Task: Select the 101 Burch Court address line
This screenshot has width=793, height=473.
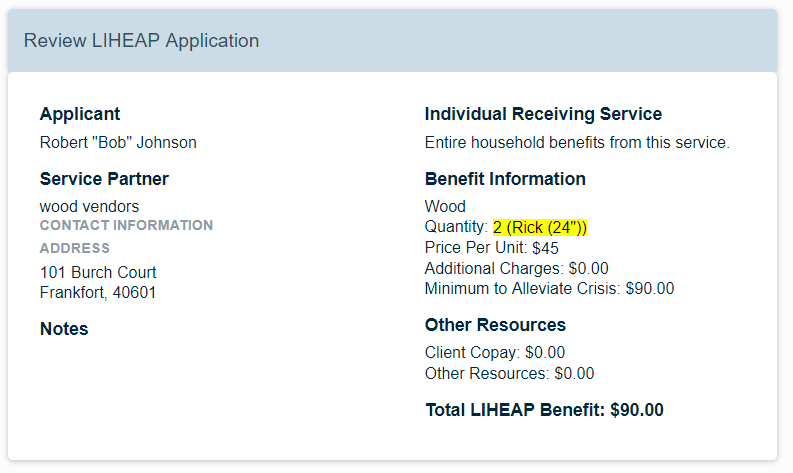Action: point(98,272)
